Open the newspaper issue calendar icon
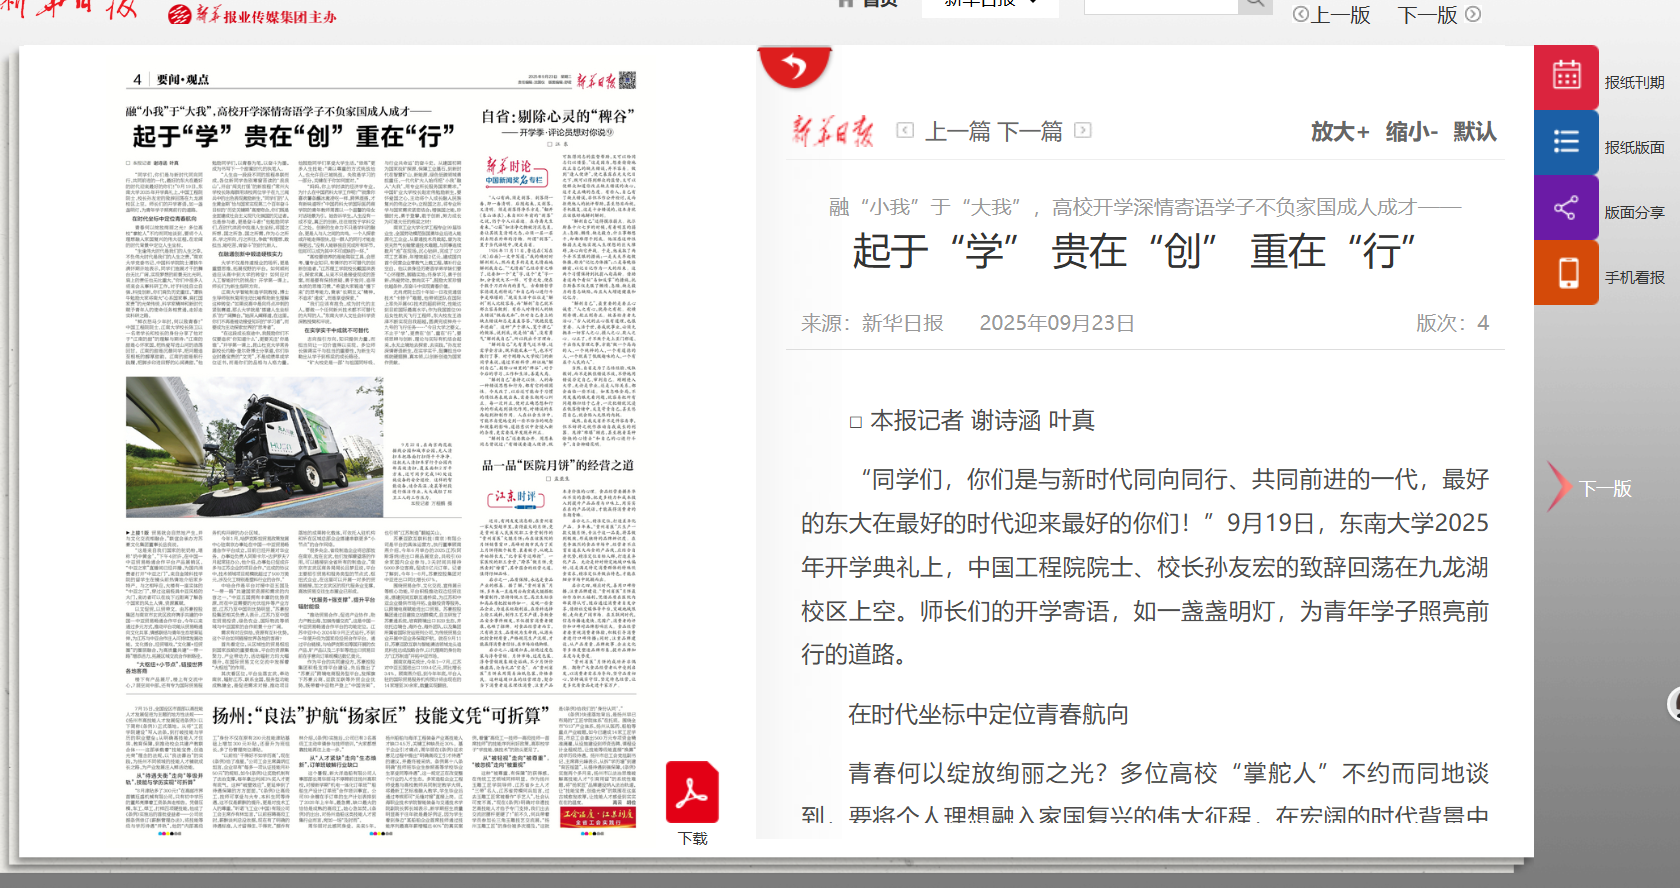 [1566, 77]
